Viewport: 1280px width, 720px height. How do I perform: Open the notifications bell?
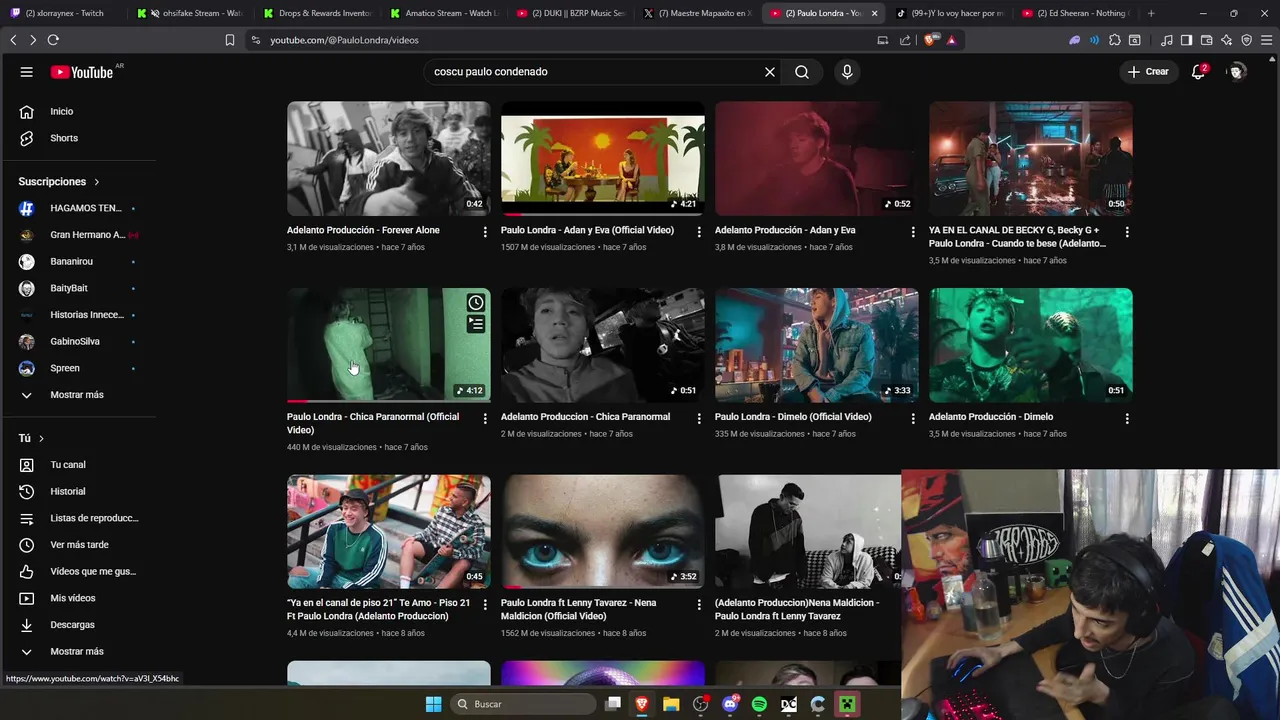(x=1198, y=72)
